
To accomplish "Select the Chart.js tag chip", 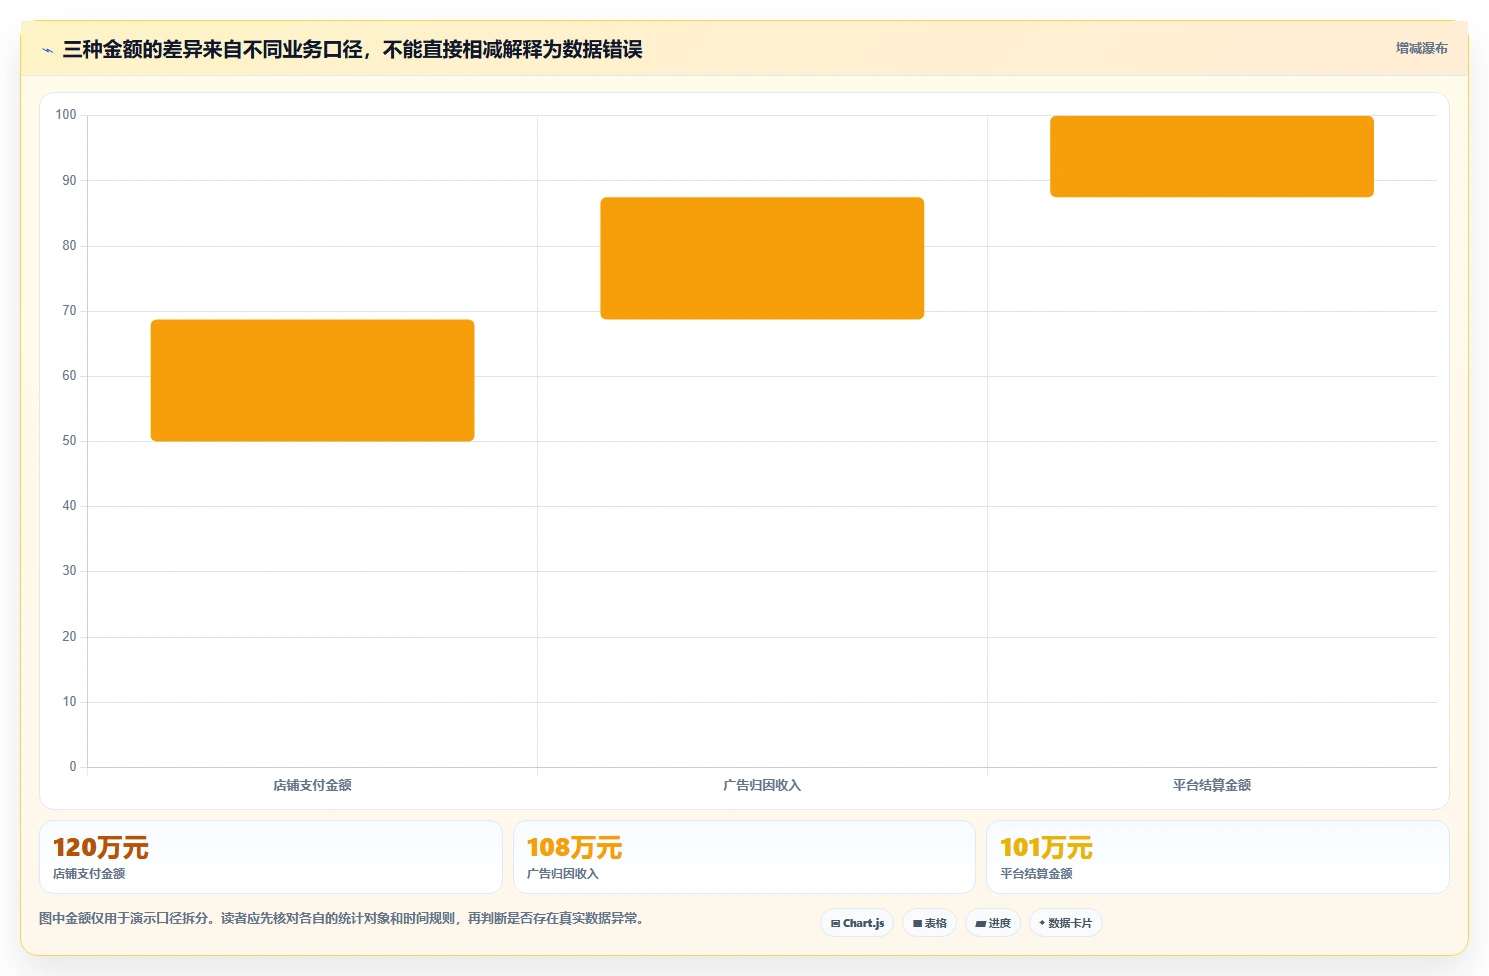I will point(857,923).
